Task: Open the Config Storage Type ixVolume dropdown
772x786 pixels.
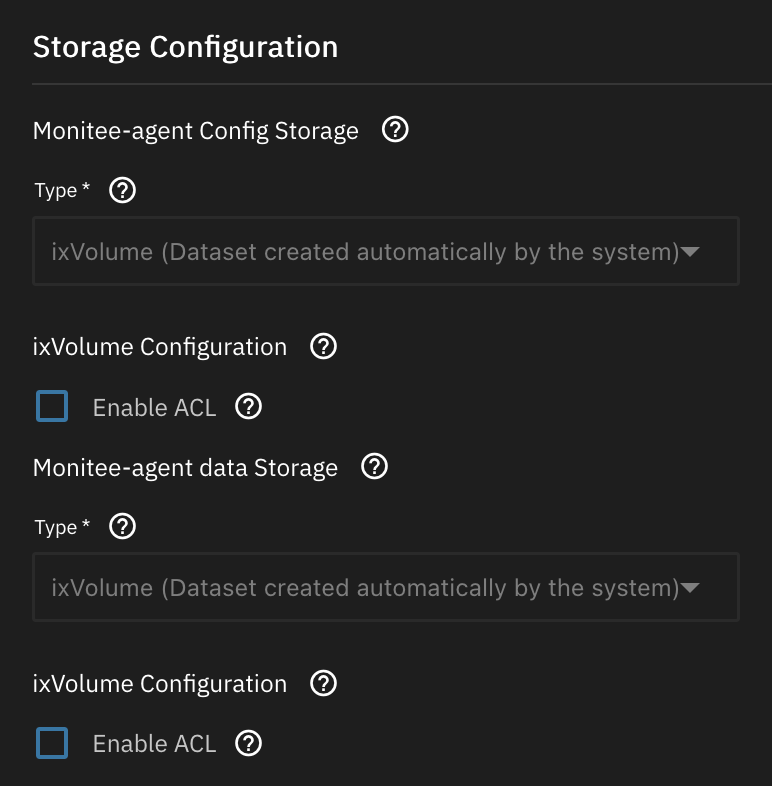Action: click(x=365, y=252)
